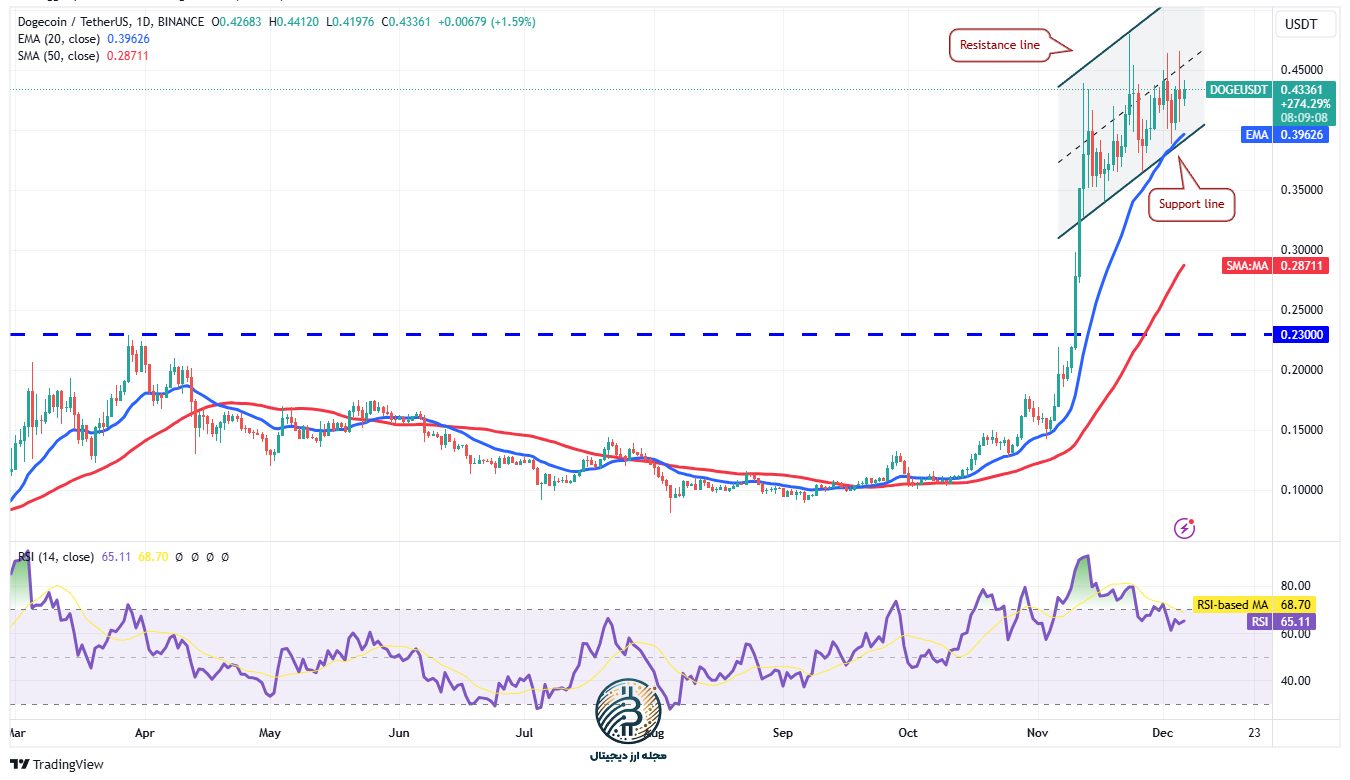This screenshot has height=780, width=1350.
Task: Select the SMA (50, close) indicator legend
Action: coord(56,56)
